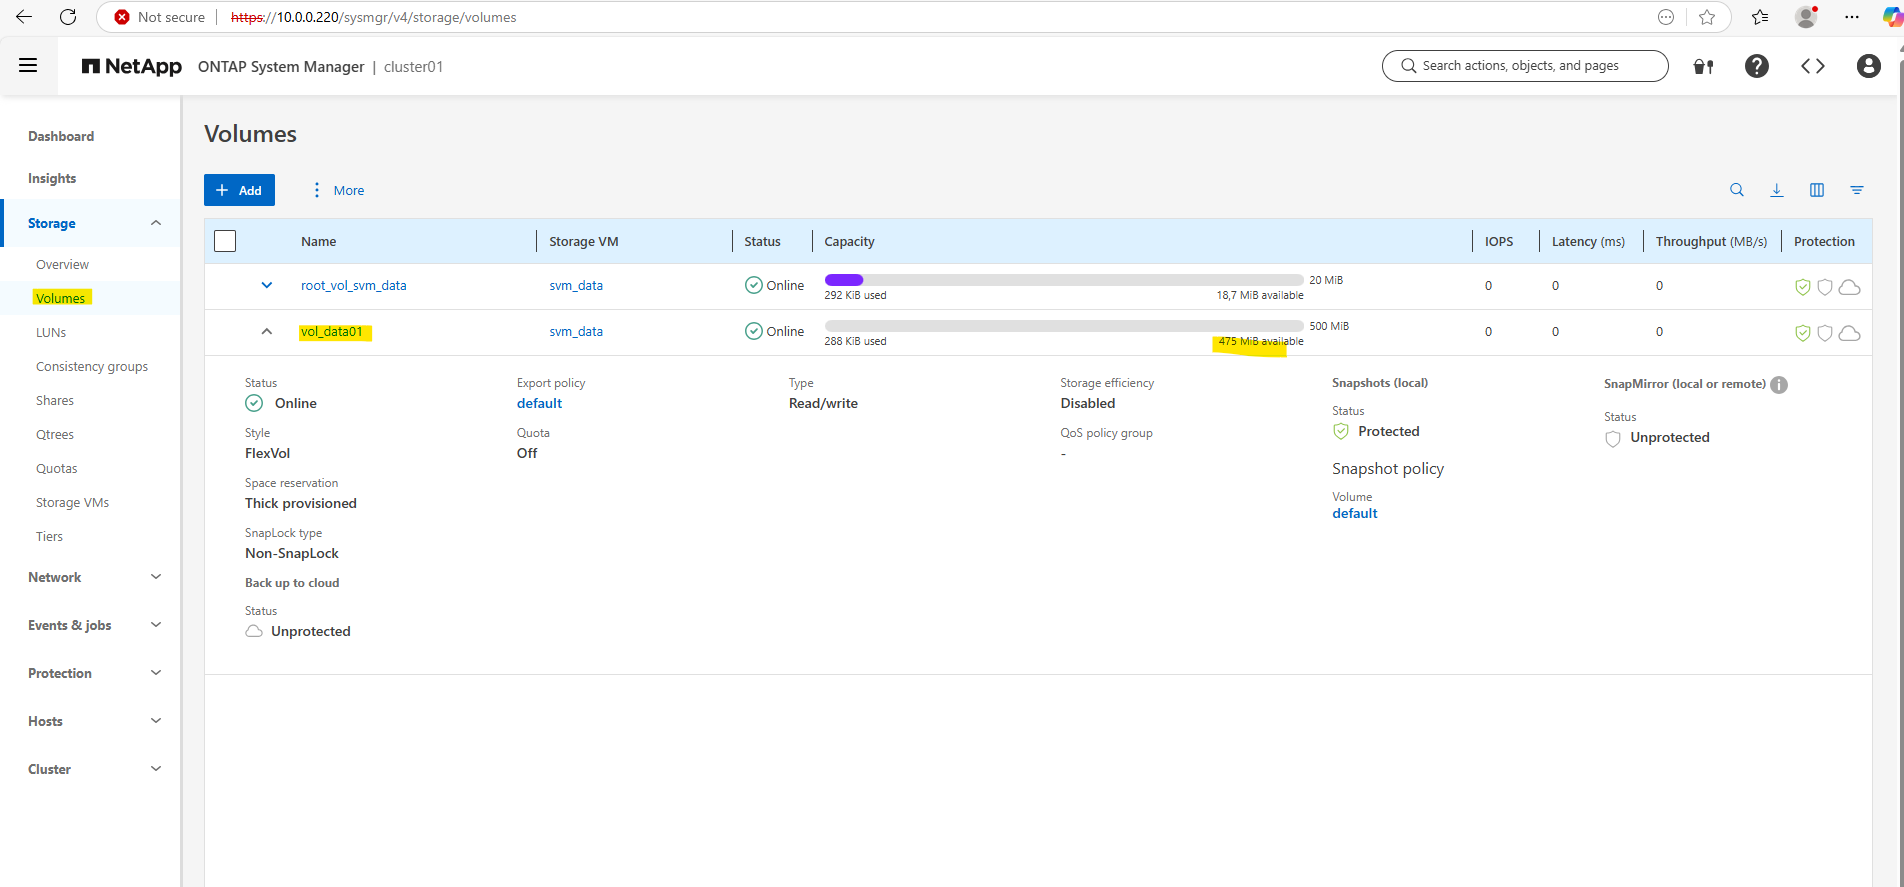The image size is (1904, 887).
Task: Expand the root_vol_svm_data row
Action: click(x=267, y=285)
